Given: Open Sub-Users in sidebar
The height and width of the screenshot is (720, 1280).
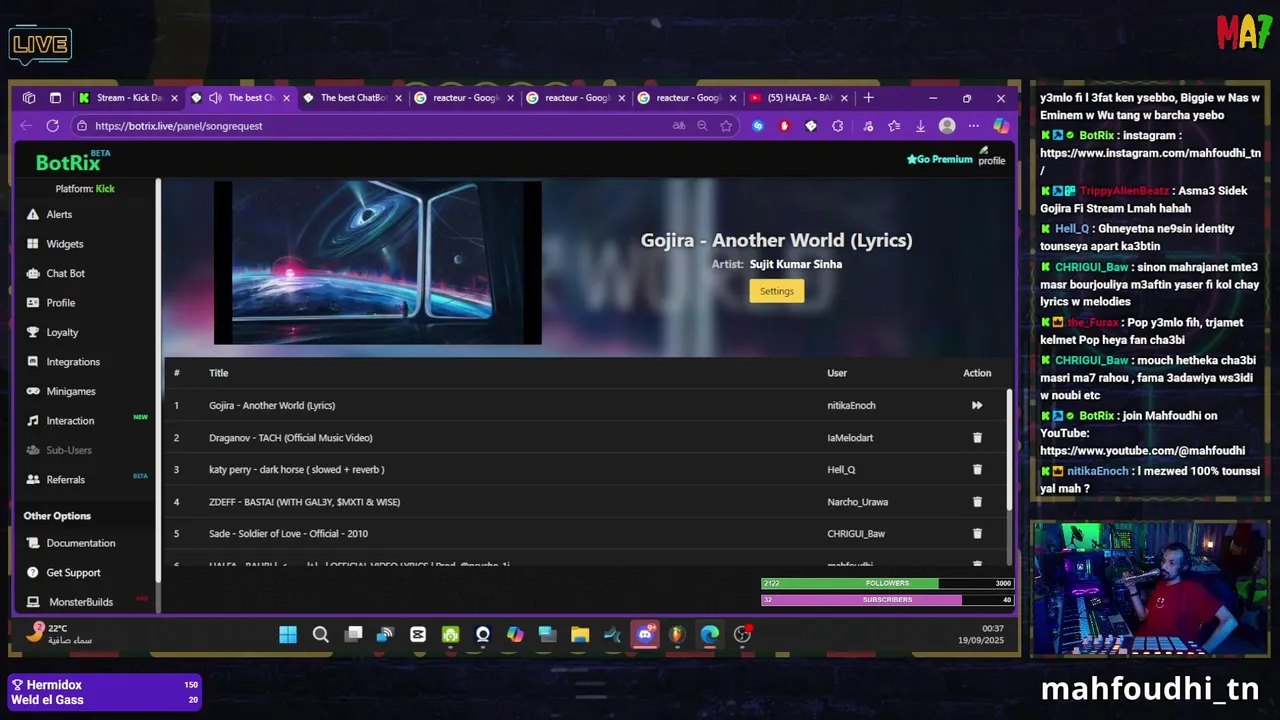Looking at the screenshot, I should (69, 450).
